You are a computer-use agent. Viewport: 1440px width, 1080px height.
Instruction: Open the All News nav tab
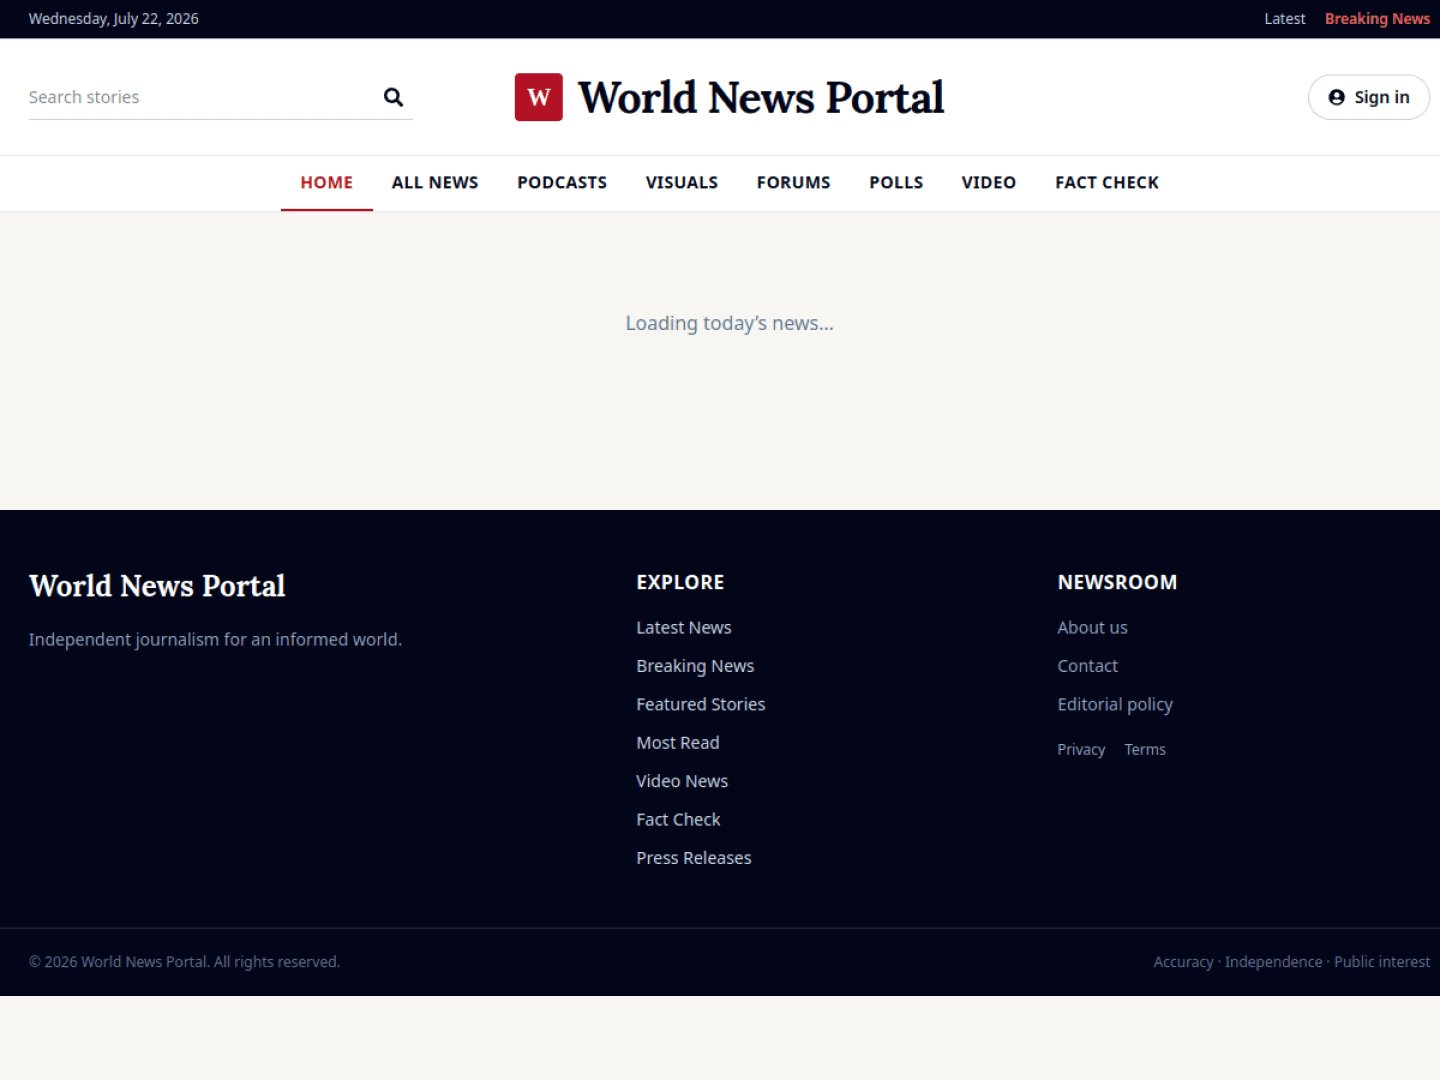(x=435, y=182)
